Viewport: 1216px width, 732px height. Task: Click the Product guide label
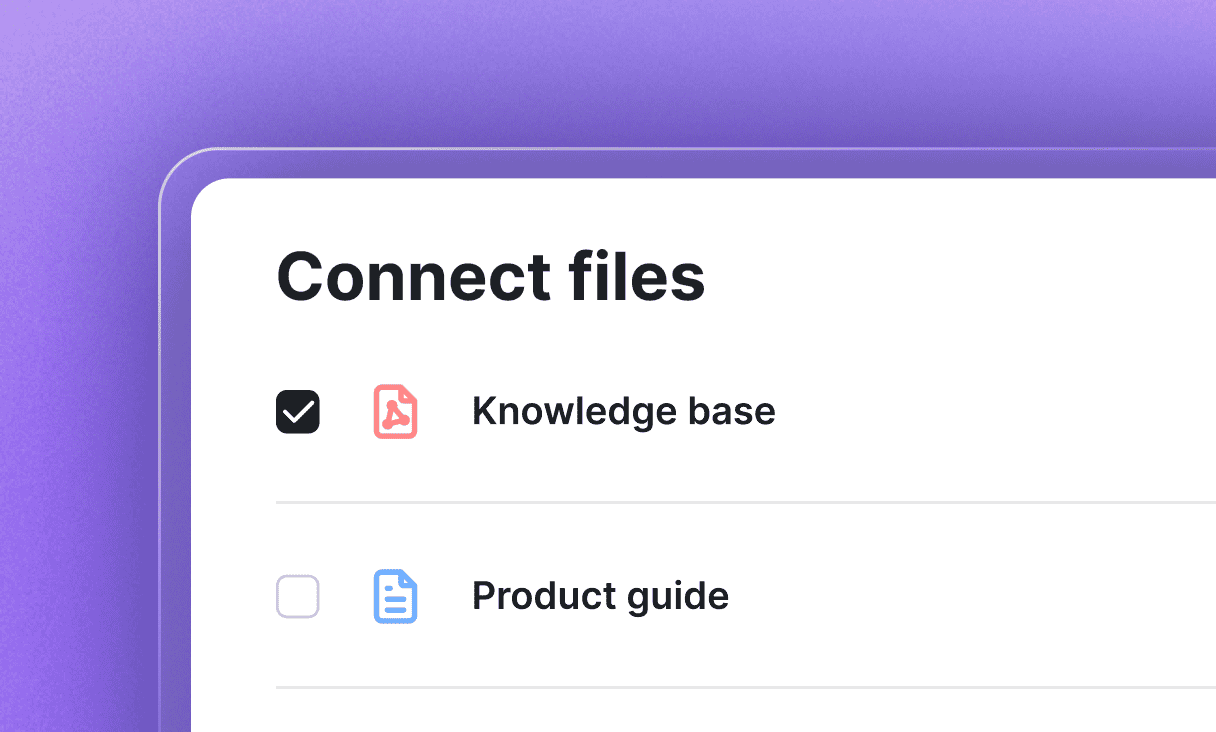click(x=600, y=595)
